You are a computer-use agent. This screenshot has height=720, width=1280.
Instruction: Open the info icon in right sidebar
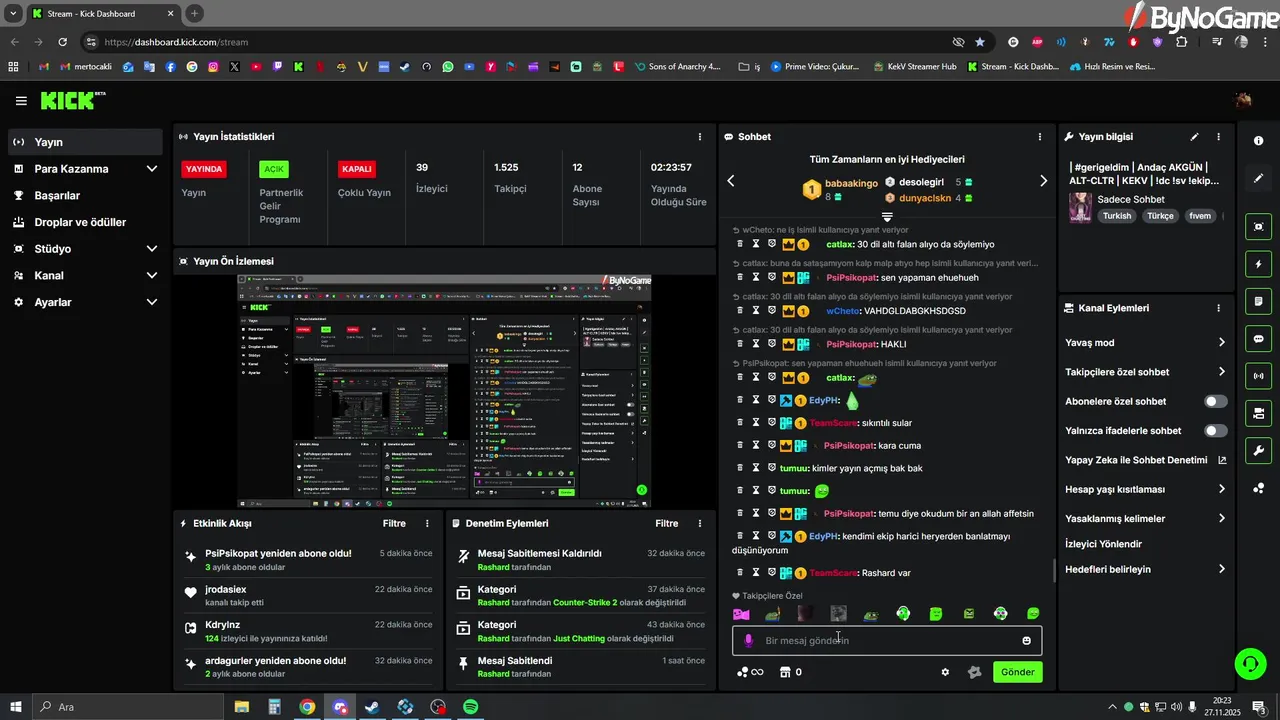1259,140
